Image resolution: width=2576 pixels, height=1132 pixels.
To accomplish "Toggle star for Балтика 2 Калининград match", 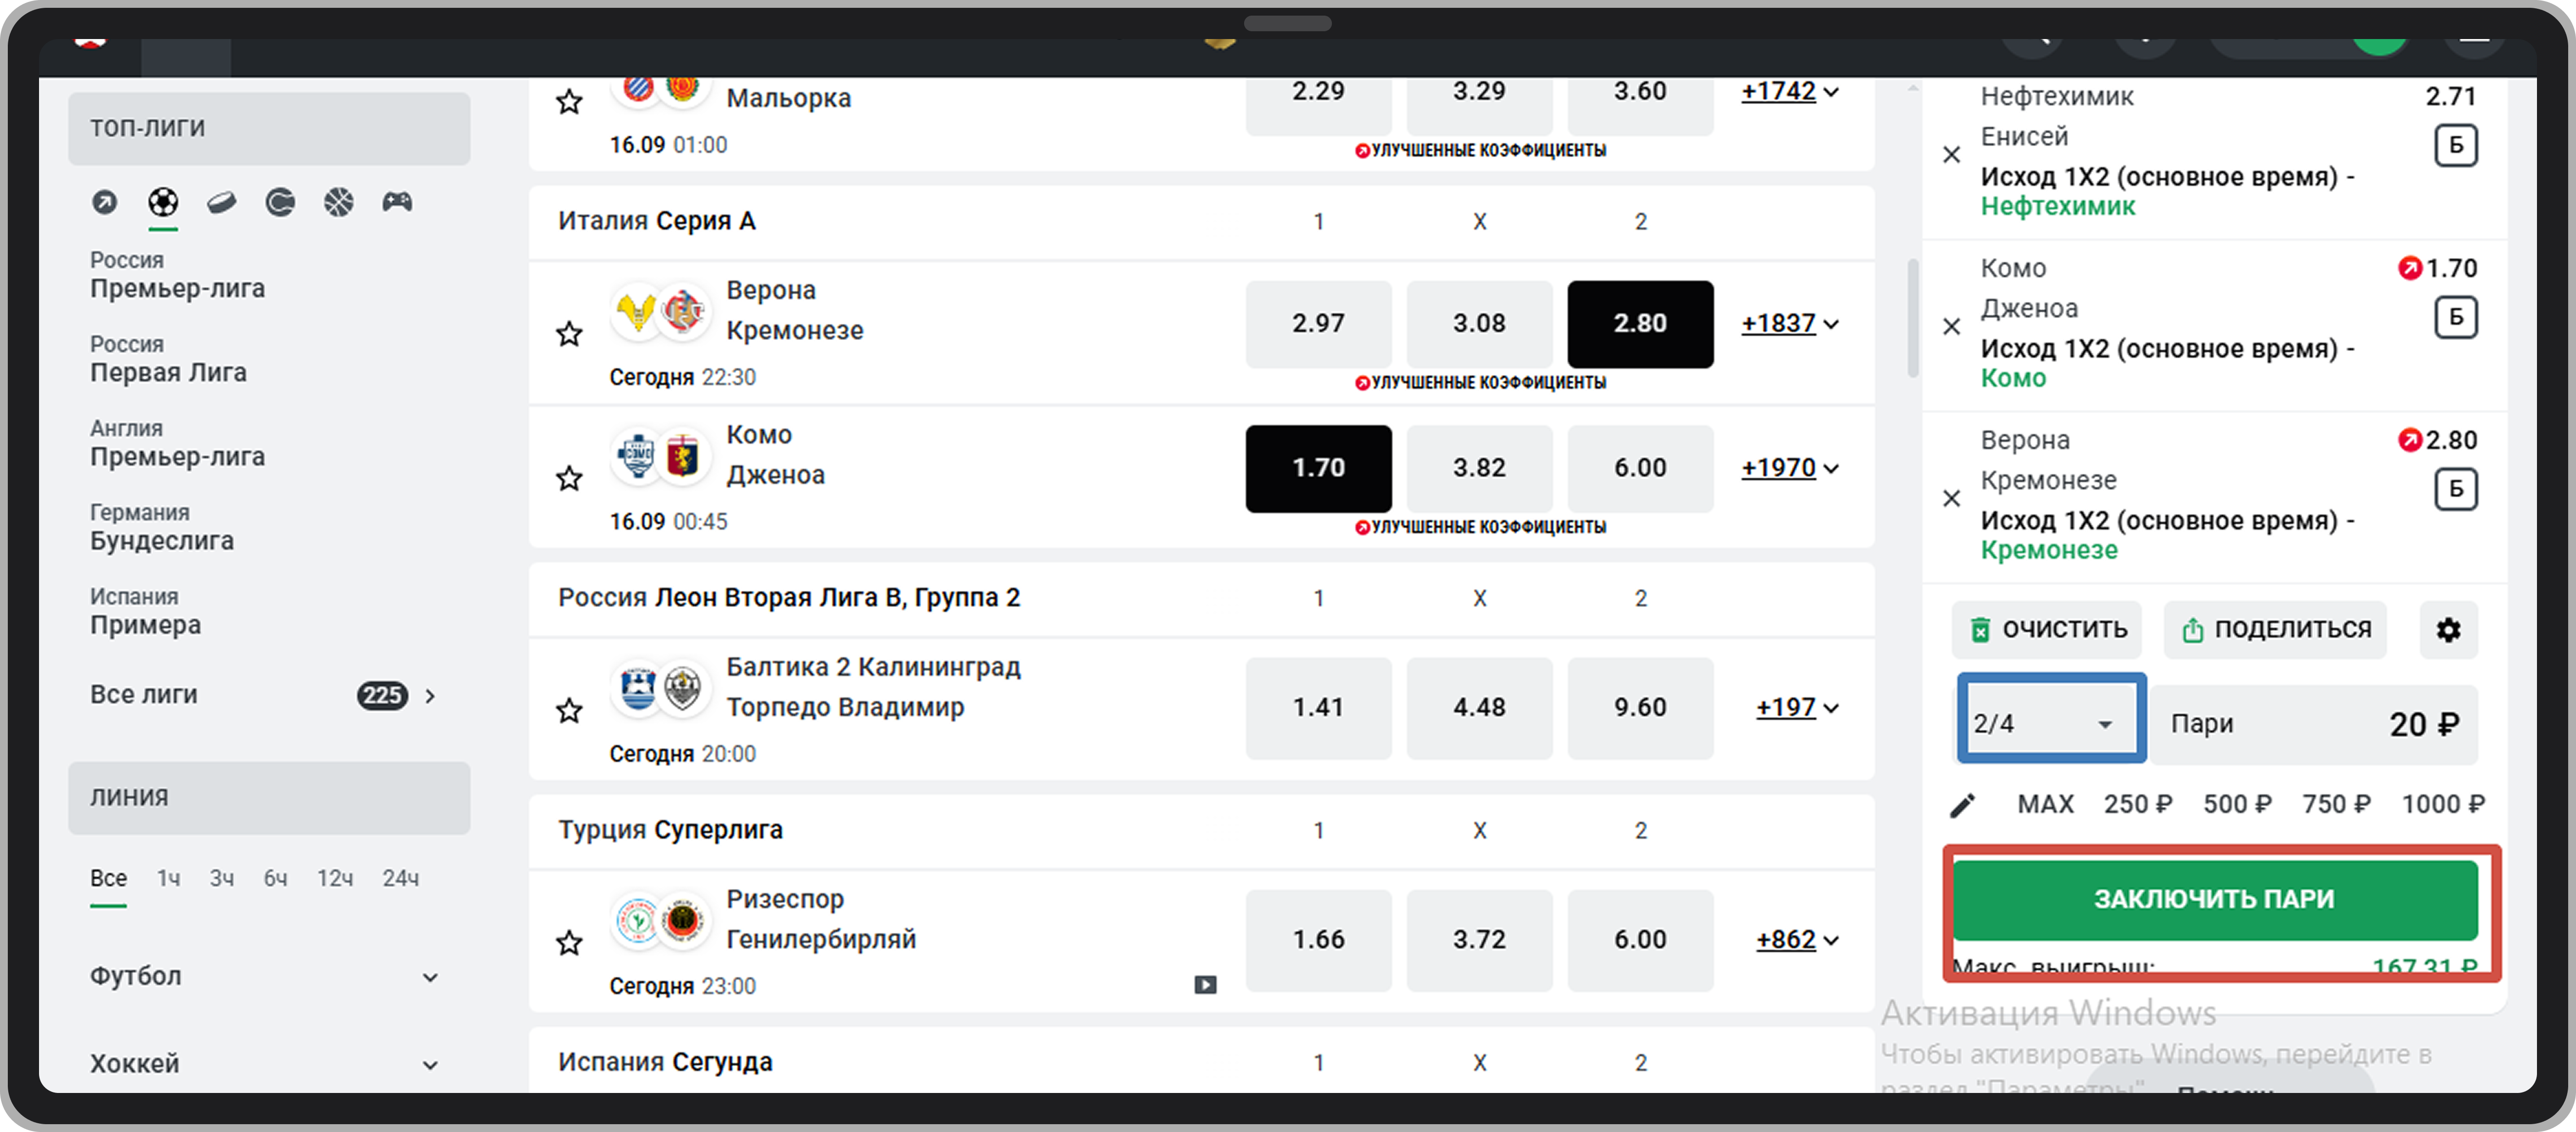I will 569,711.
